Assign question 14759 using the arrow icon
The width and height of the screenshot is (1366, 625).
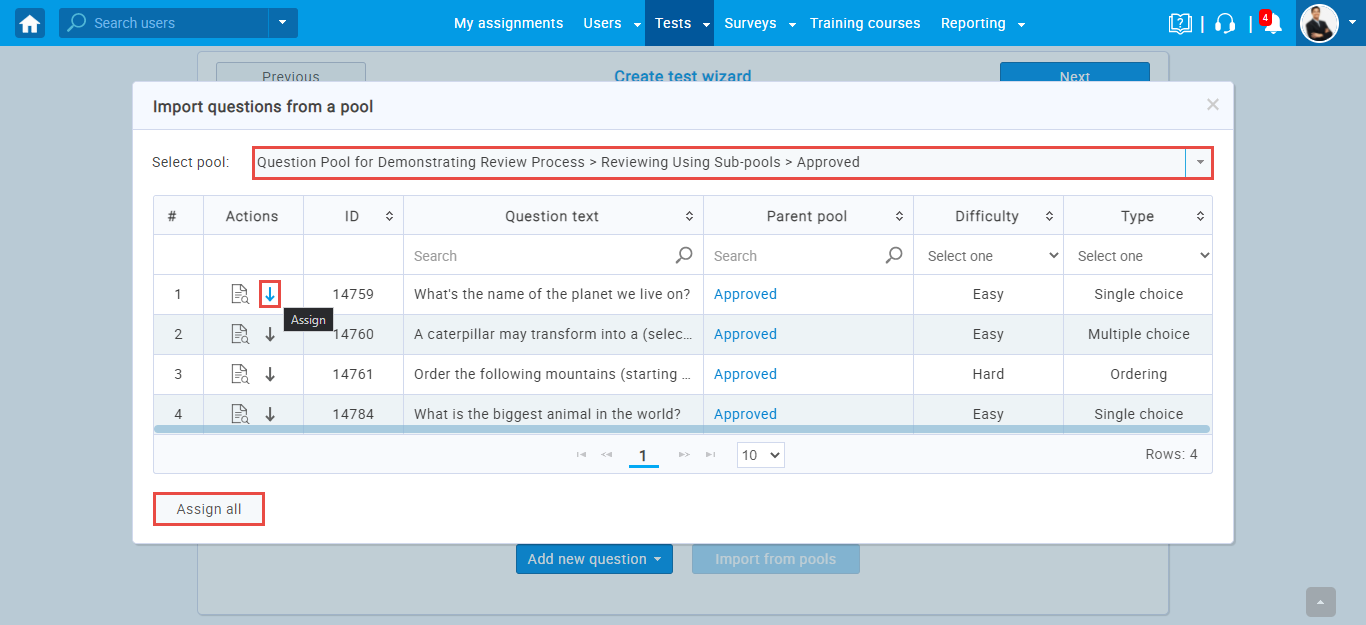[x=270, y=294]
